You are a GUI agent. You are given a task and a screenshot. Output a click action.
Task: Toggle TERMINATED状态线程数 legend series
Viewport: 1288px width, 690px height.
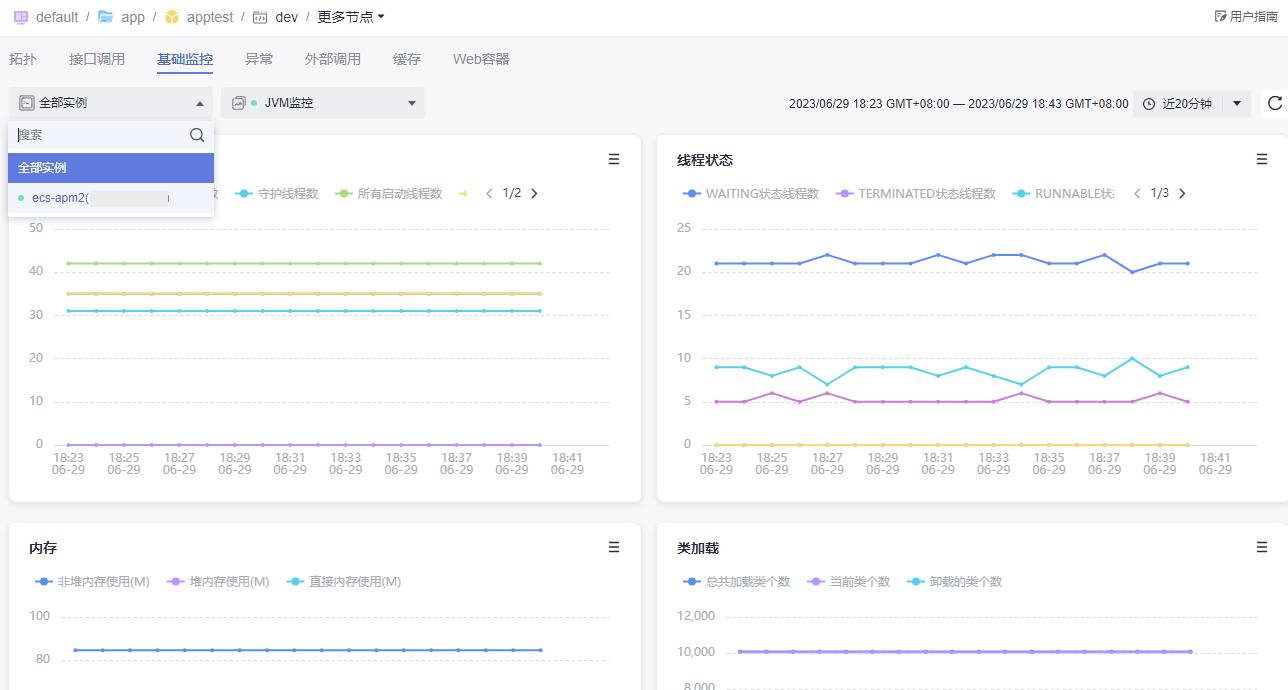[915, 194]
